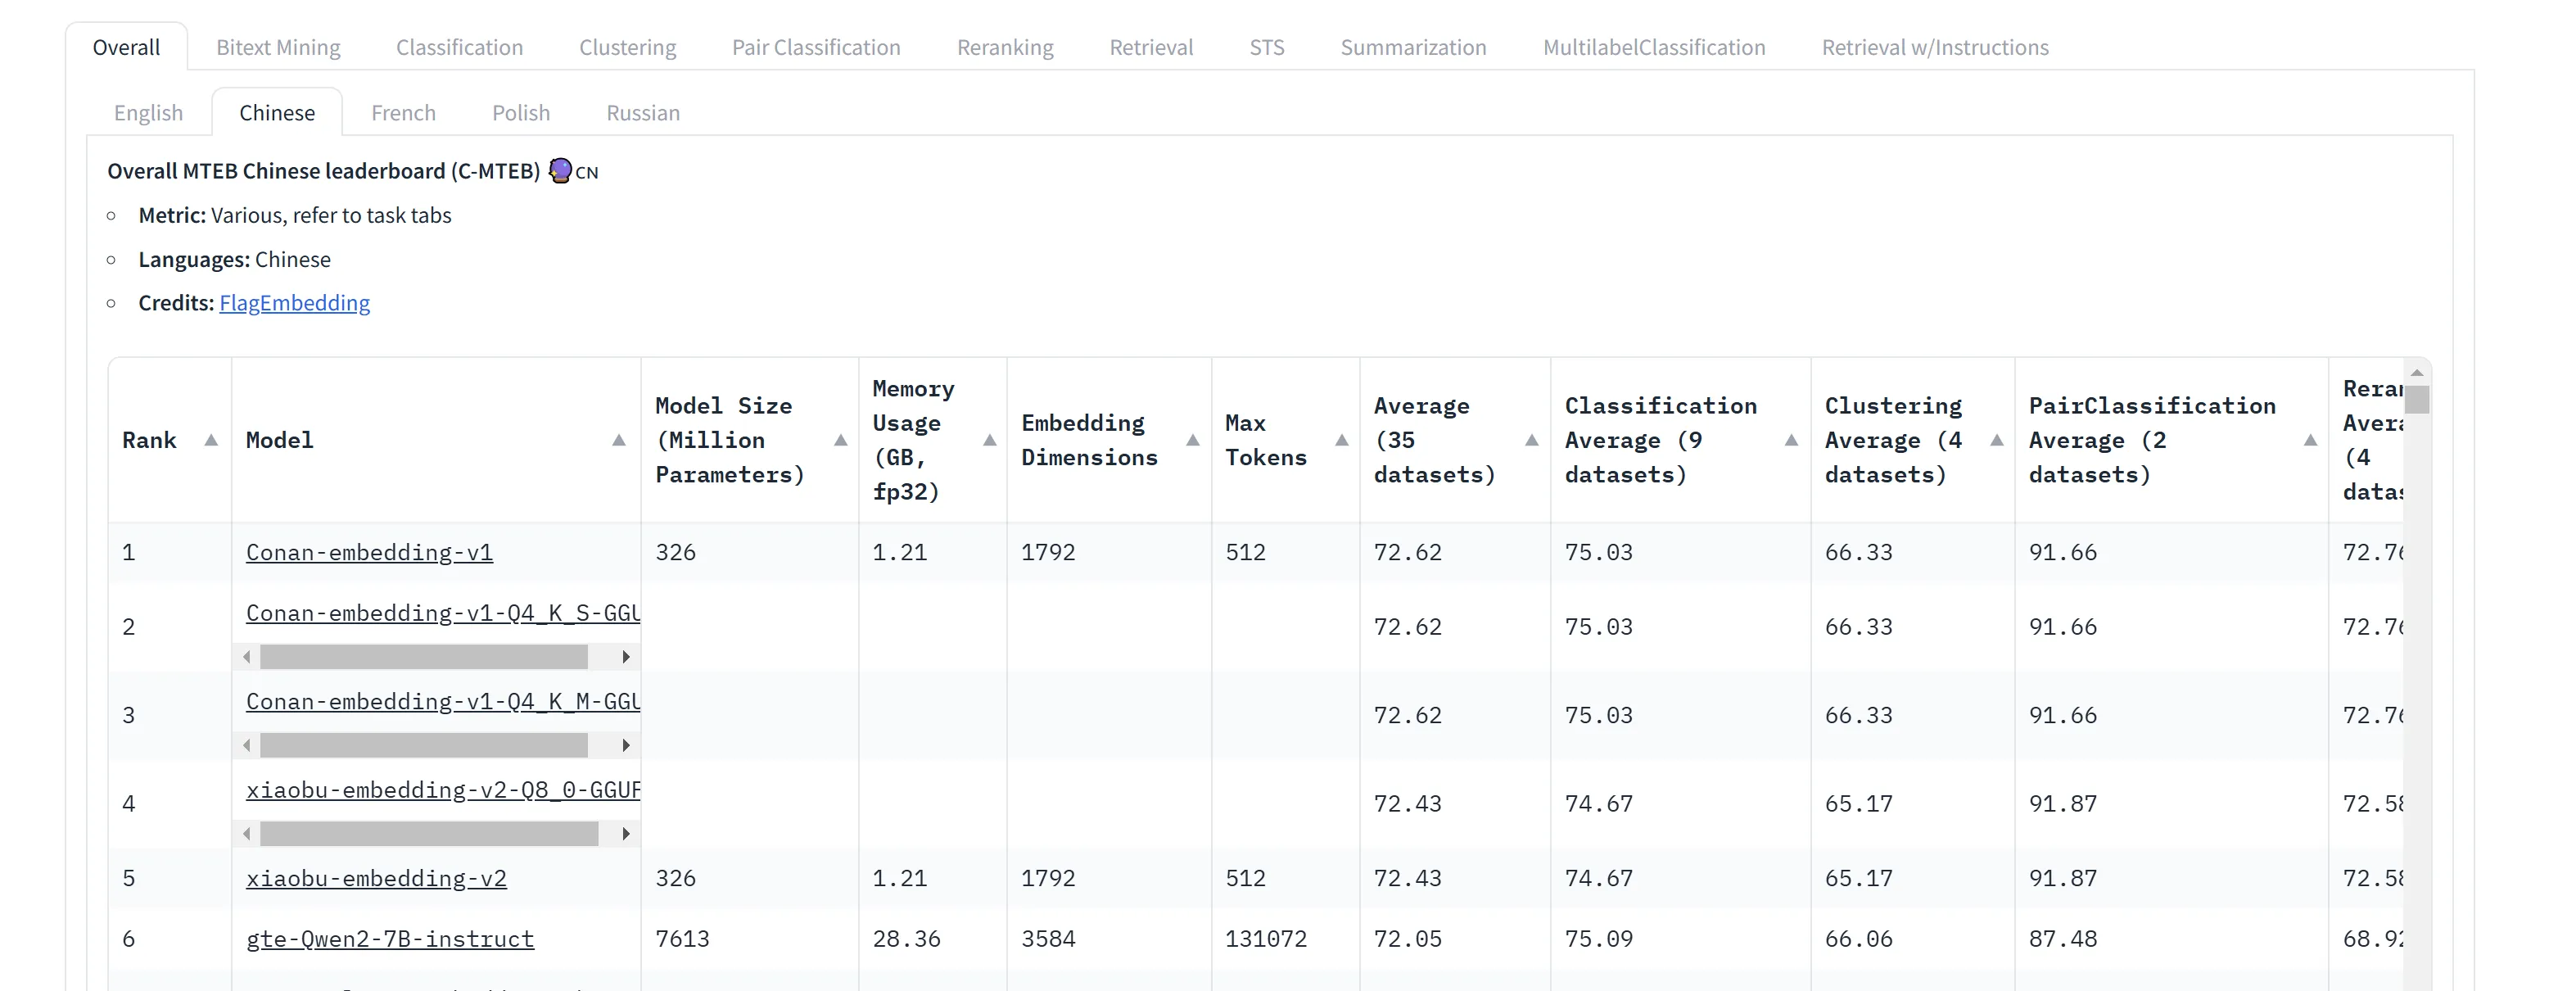Image resolution: width=2576 pixels, height=991 pixels.
Task: Open Conan-embedding-v1 model link
Action: [x=369, y=552]
